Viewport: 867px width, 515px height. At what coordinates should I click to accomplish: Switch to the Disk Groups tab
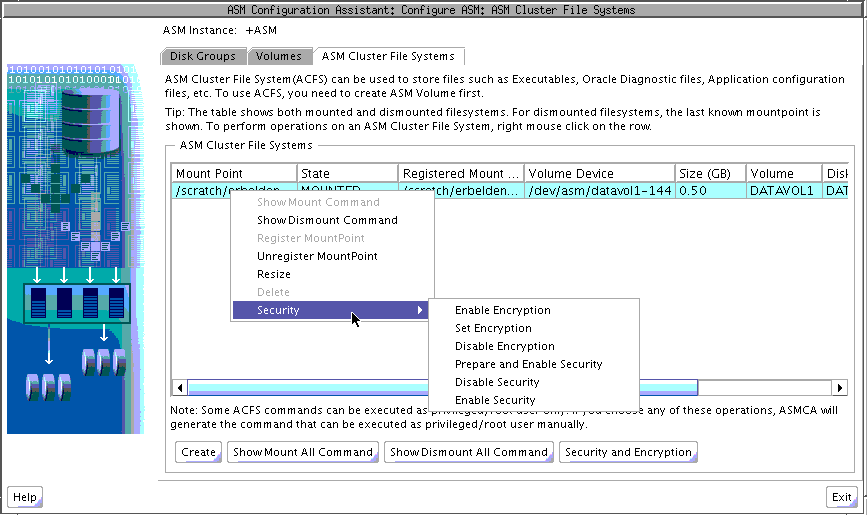pyautogui.click(x=202, y=56)
